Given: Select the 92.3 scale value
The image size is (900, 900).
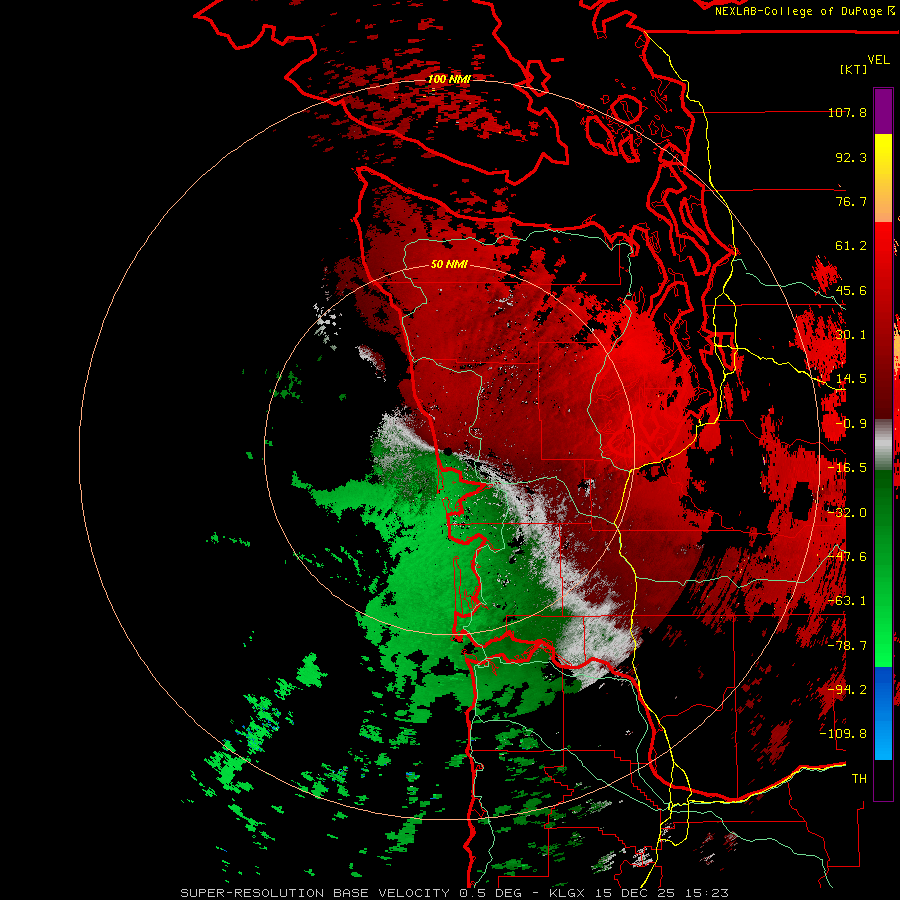Looking at the screenshot, I should 851,157.
